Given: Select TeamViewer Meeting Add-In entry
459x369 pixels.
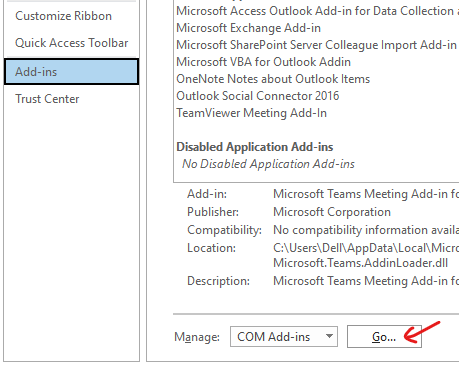Looking at the screenshot, I should tap(251, 113).
